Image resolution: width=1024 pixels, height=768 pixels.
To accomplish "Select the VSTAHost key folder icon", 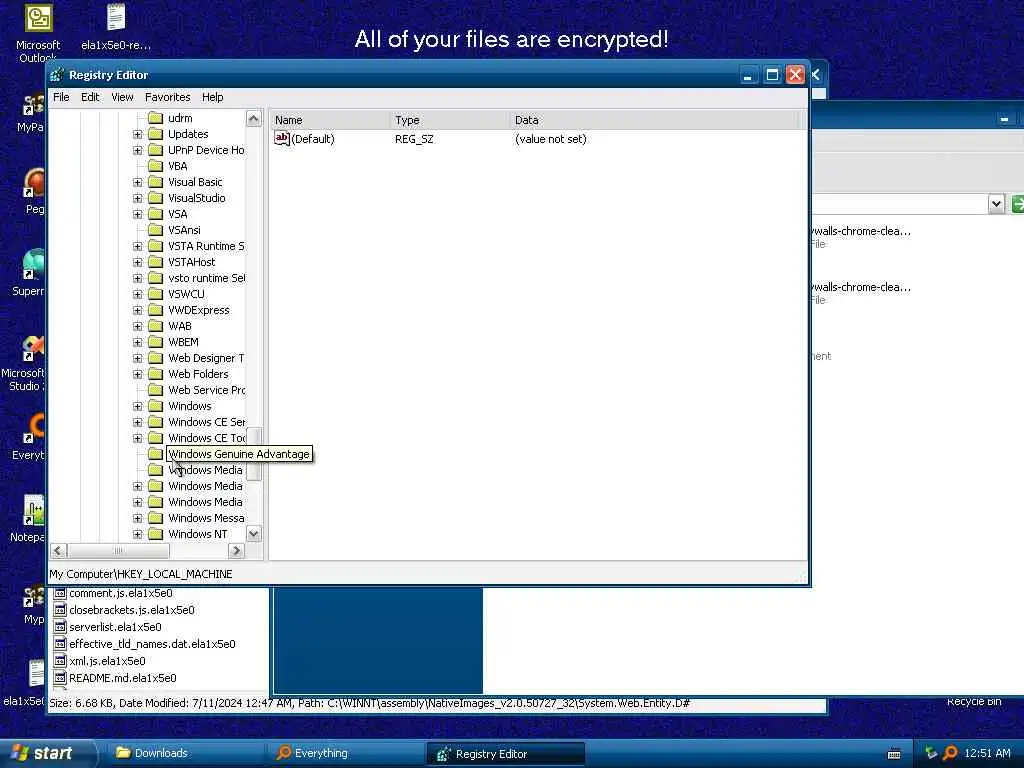I will coord(155,262).
